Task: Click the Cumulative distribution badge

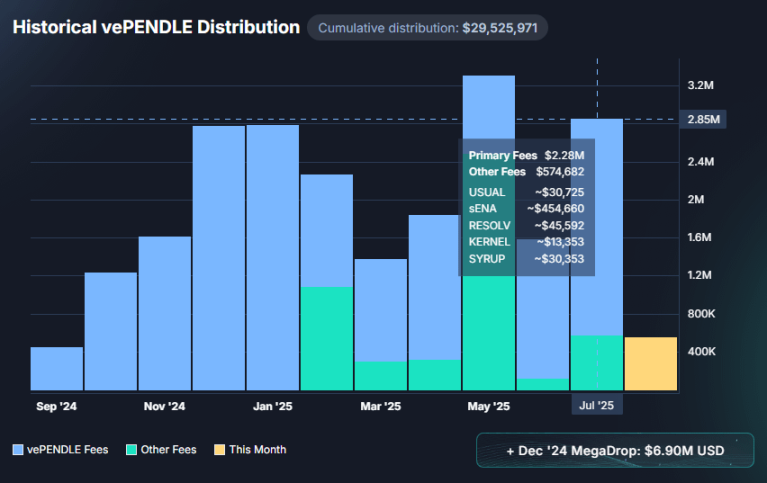Action: coord(427,28)
